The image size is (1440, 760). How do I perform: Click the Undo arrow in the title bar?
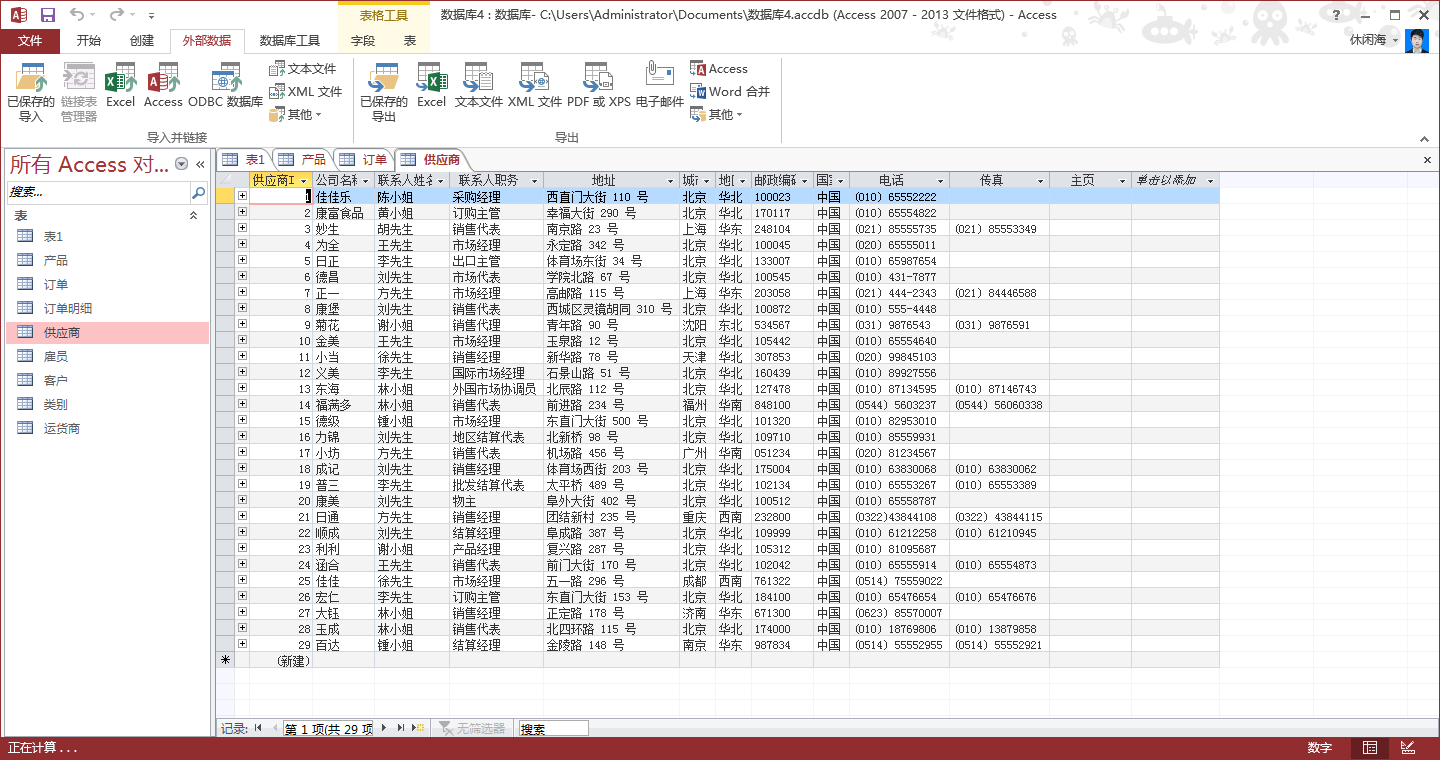point(77,15)
